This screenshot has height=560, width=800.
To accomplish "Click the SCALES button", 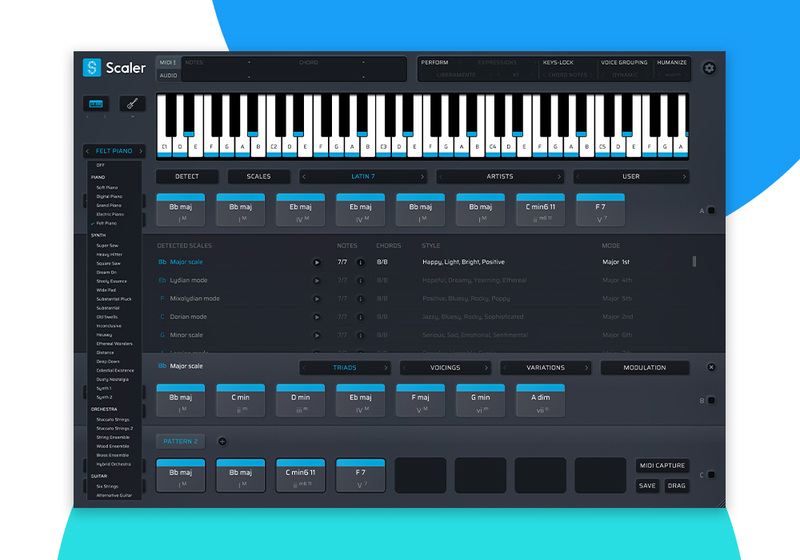I will coord(259,176).
